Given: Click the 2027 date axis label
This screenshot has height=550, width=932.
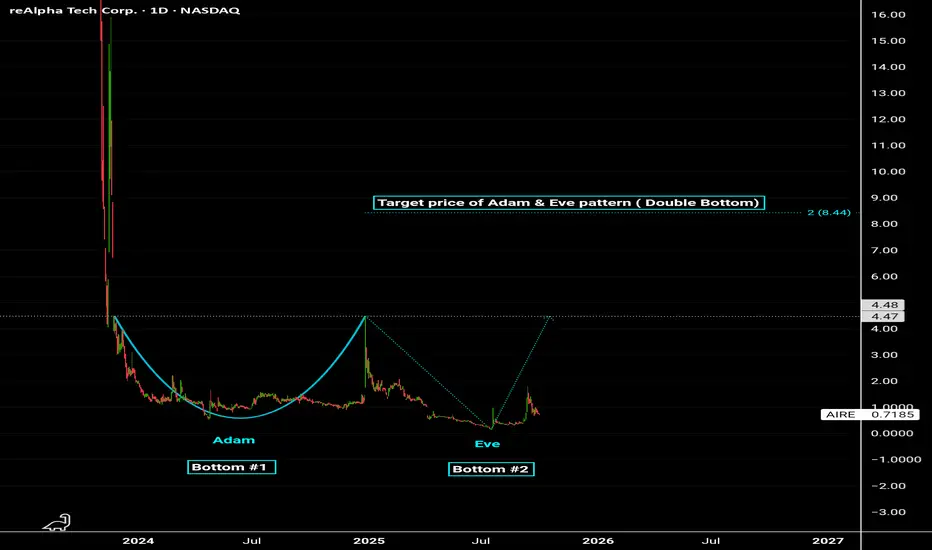Looking at the screenshot, I should coord(827,540).
